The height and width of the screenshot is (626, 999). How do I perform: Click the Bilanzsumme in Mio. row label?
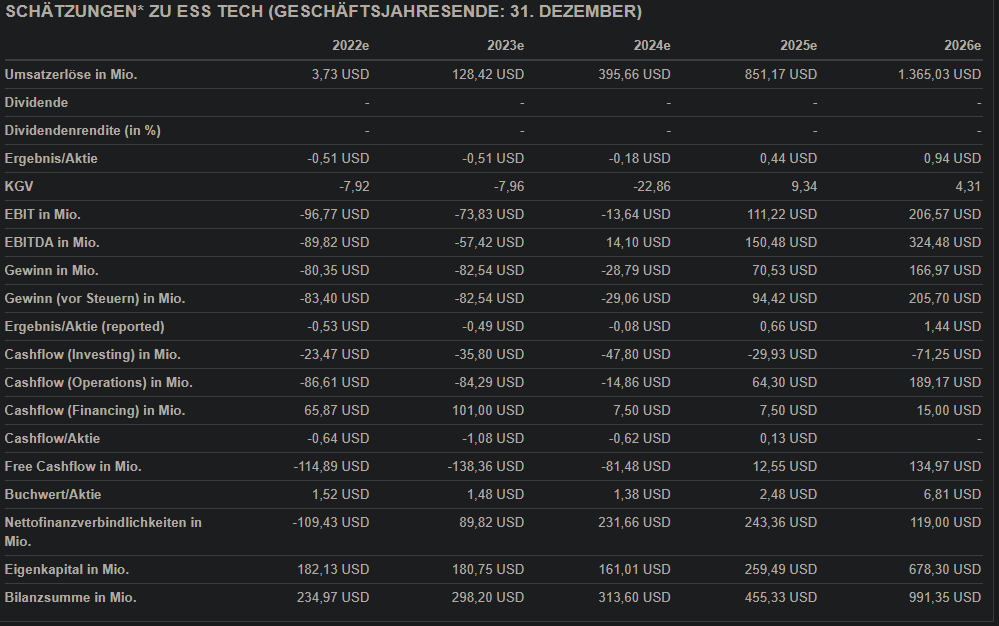coord(70,597)
